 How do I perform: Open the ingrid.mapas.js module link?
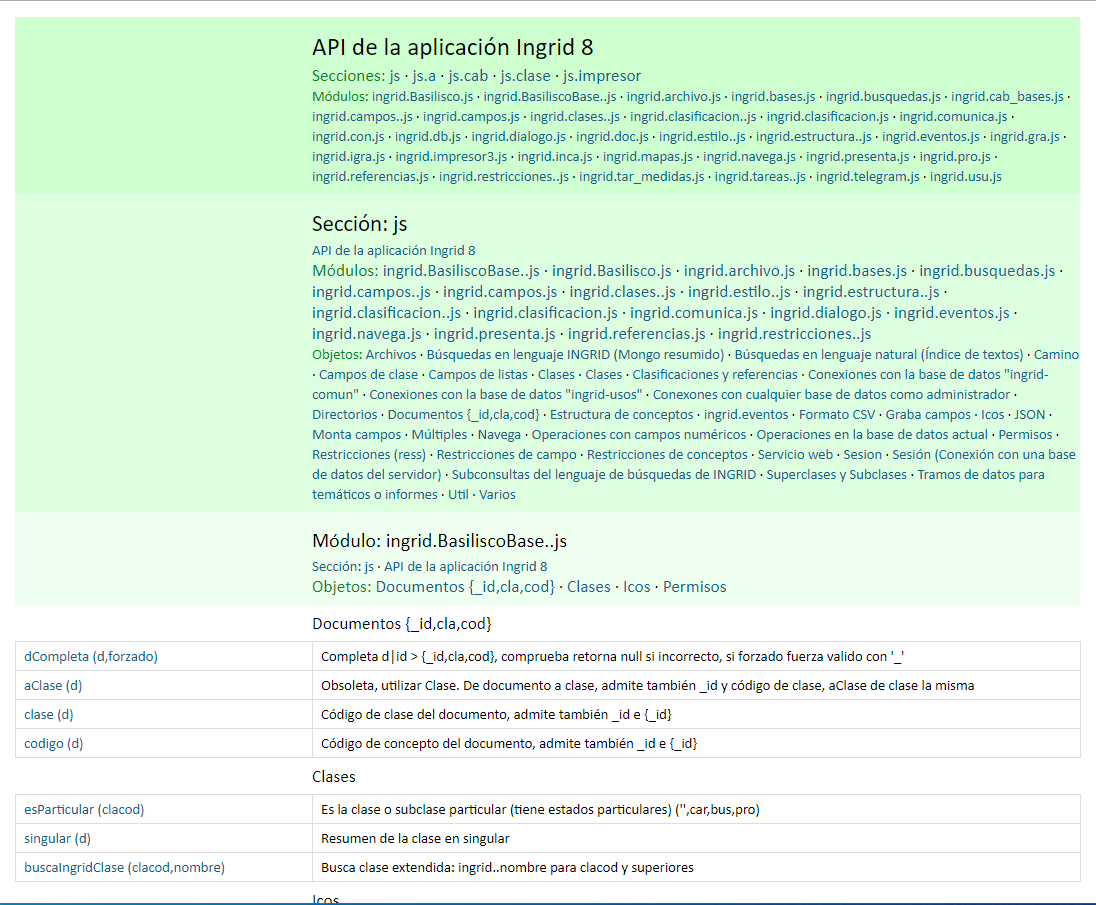click(648, 157)
